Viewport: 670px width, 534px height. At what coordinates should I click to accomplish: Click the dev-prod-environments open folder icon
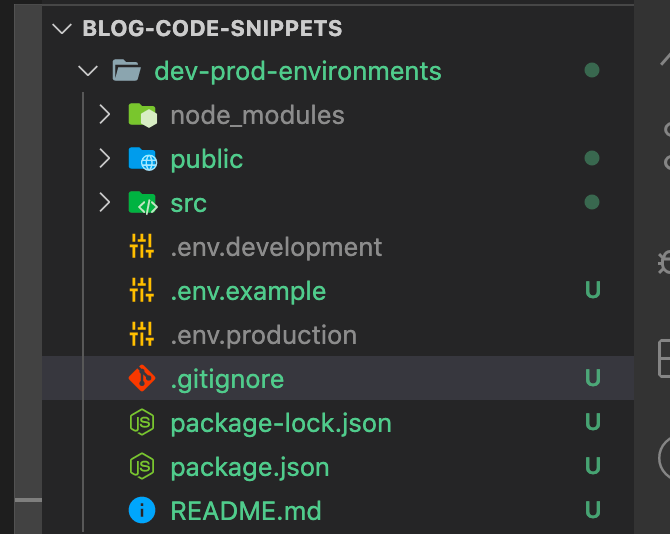pyautogui.click(x=126, y=70)
